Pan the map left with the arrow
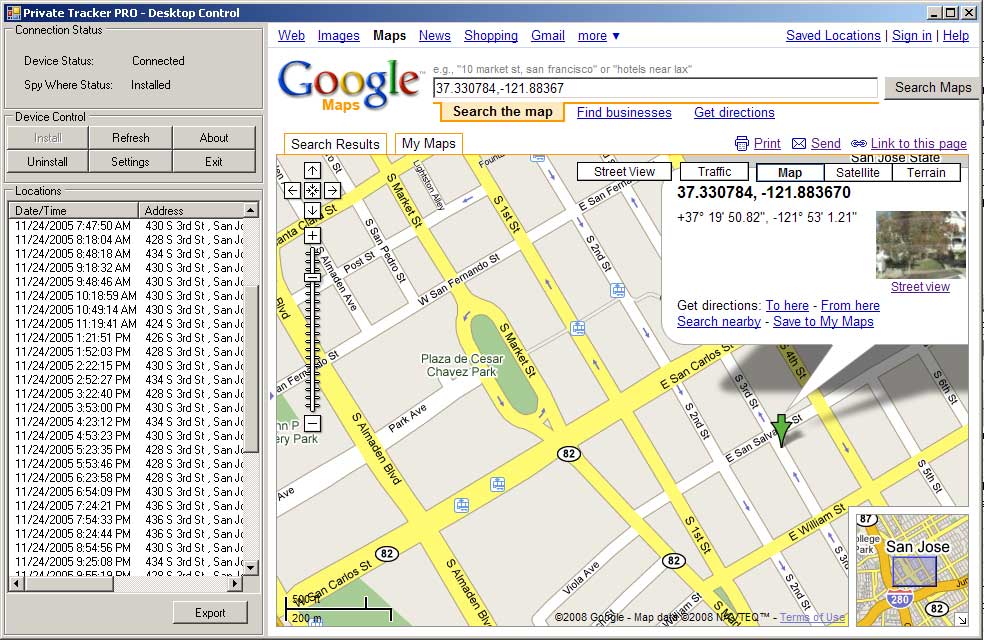This screenshot has height=640, width=984. [x=292, y=190]
